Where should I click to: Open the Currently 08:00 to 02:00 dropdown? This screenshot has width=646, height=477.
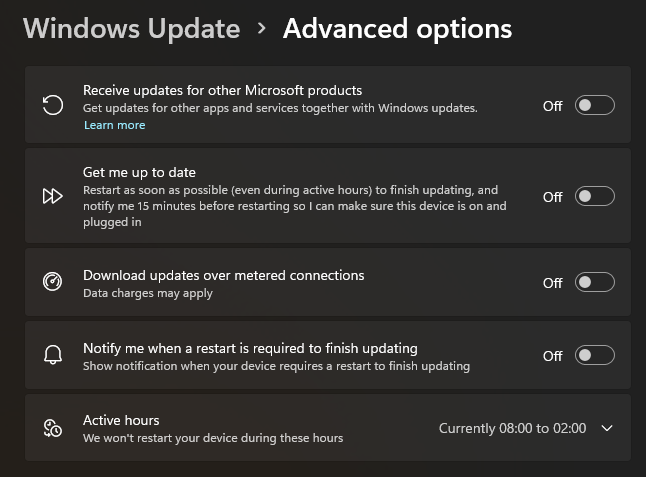pyautogui.click(x=512, y=428)
